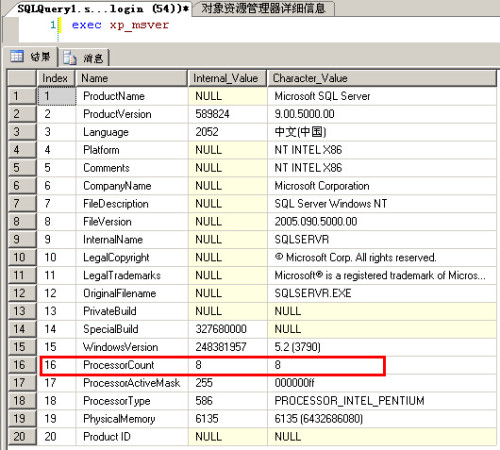Click the ProductName cell

tap(132, 96)
